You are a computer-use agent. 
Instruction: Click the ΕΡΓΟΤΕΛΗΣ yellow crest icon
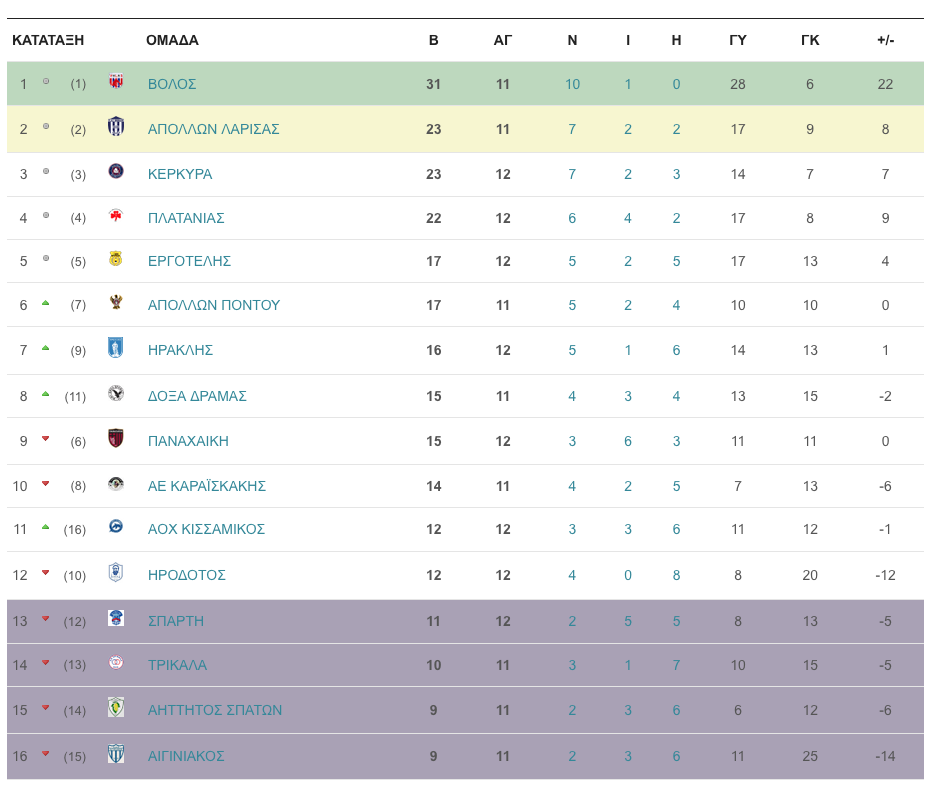click(116, 259)
